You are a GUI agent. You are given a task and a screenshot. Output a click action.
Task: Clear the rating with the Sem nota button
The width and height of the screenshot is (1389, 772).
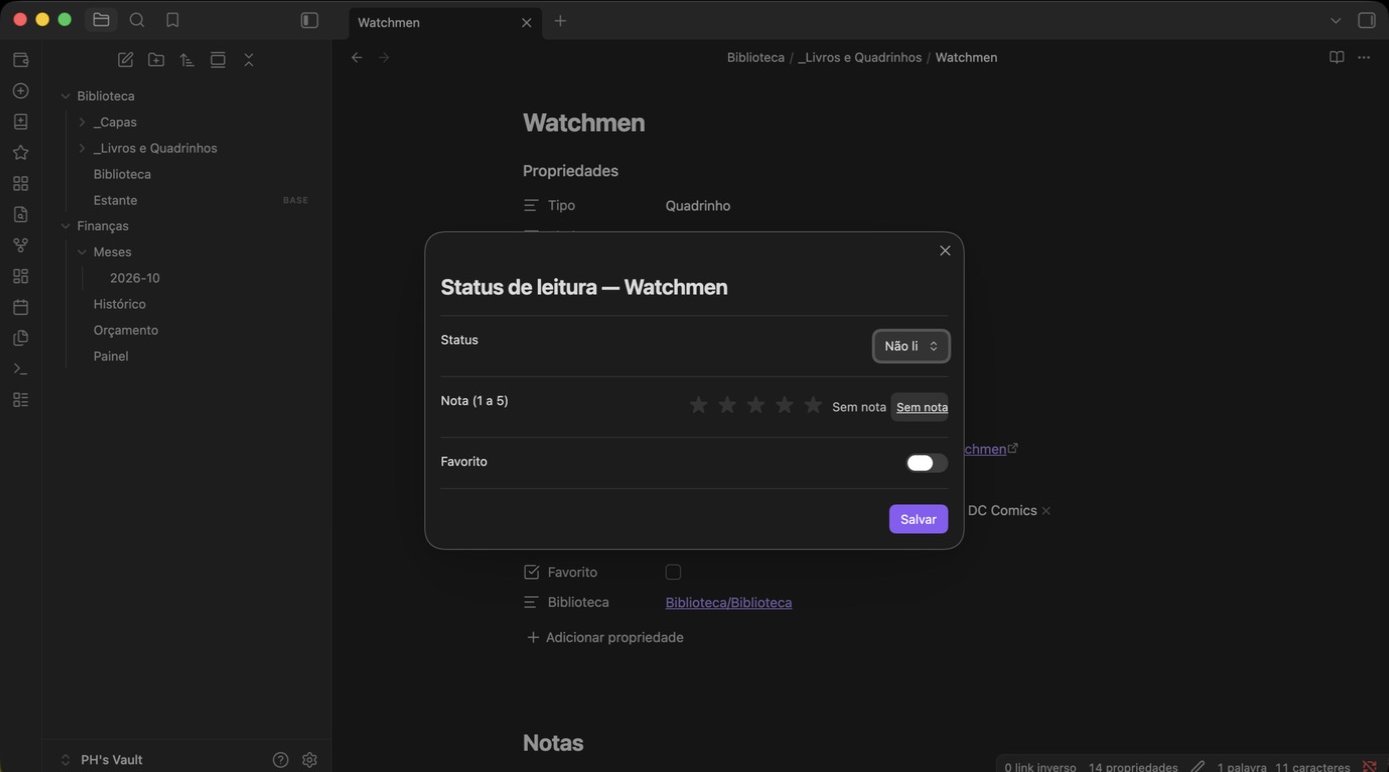point(920,407)
